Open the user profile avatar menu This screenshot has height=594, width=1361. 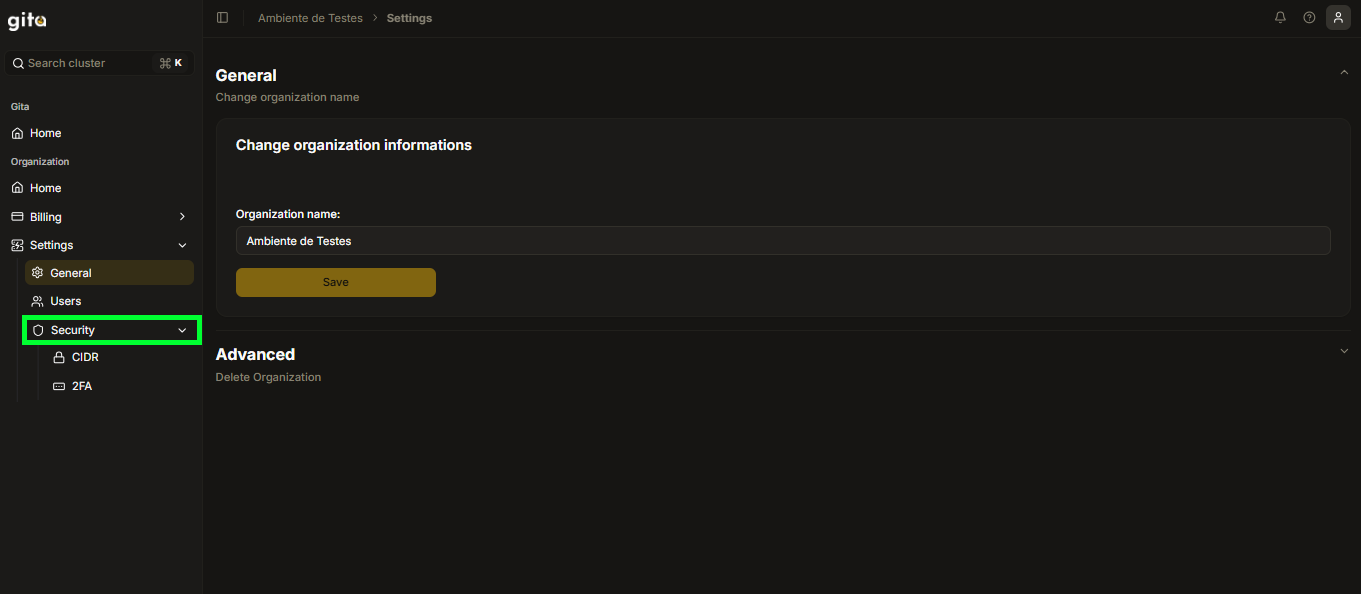[x=1338, y=18]
